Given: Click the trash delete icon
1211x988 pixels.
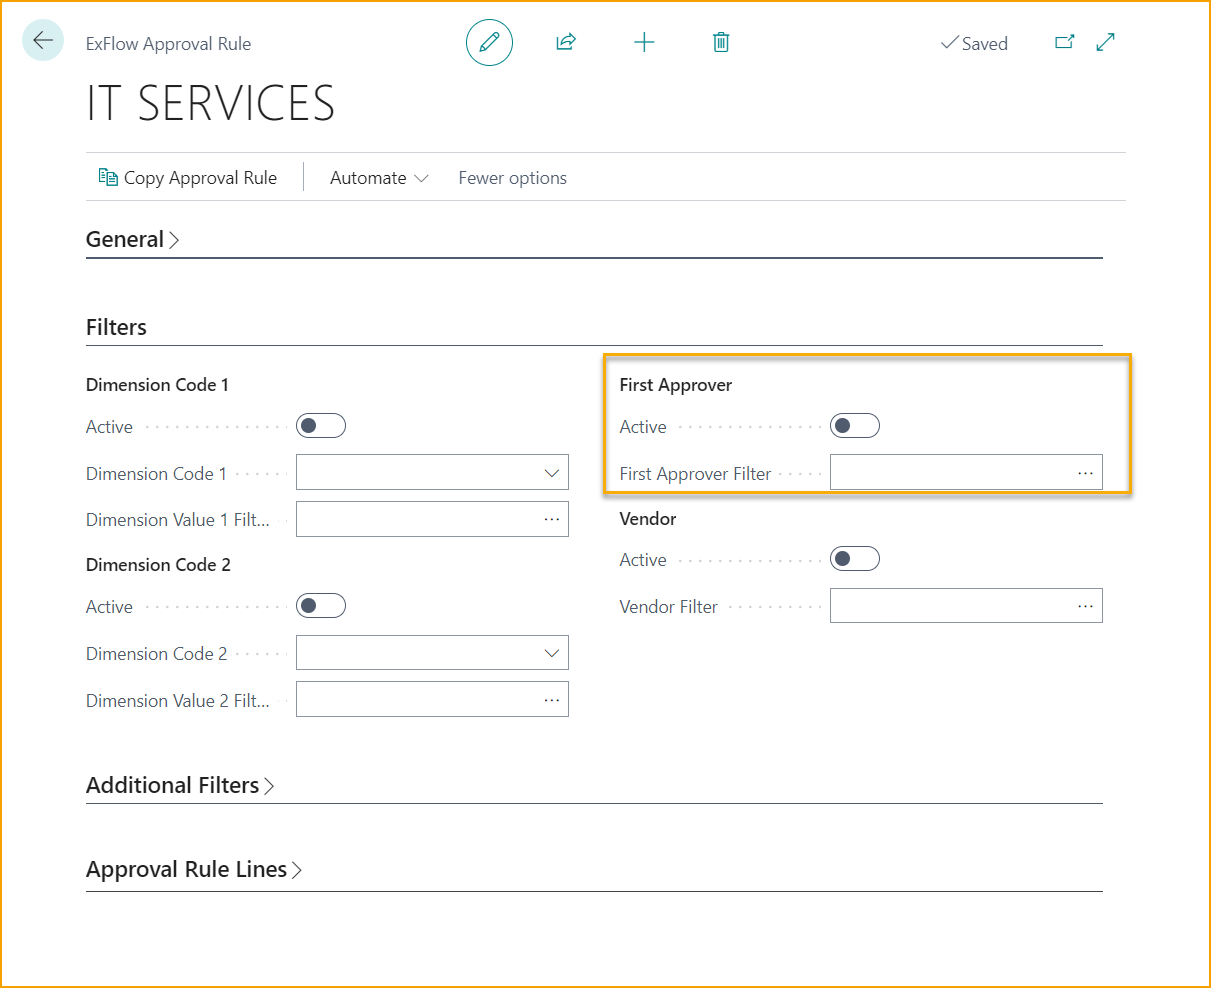Looking at the screenshot, I should (x=721, y=42).
